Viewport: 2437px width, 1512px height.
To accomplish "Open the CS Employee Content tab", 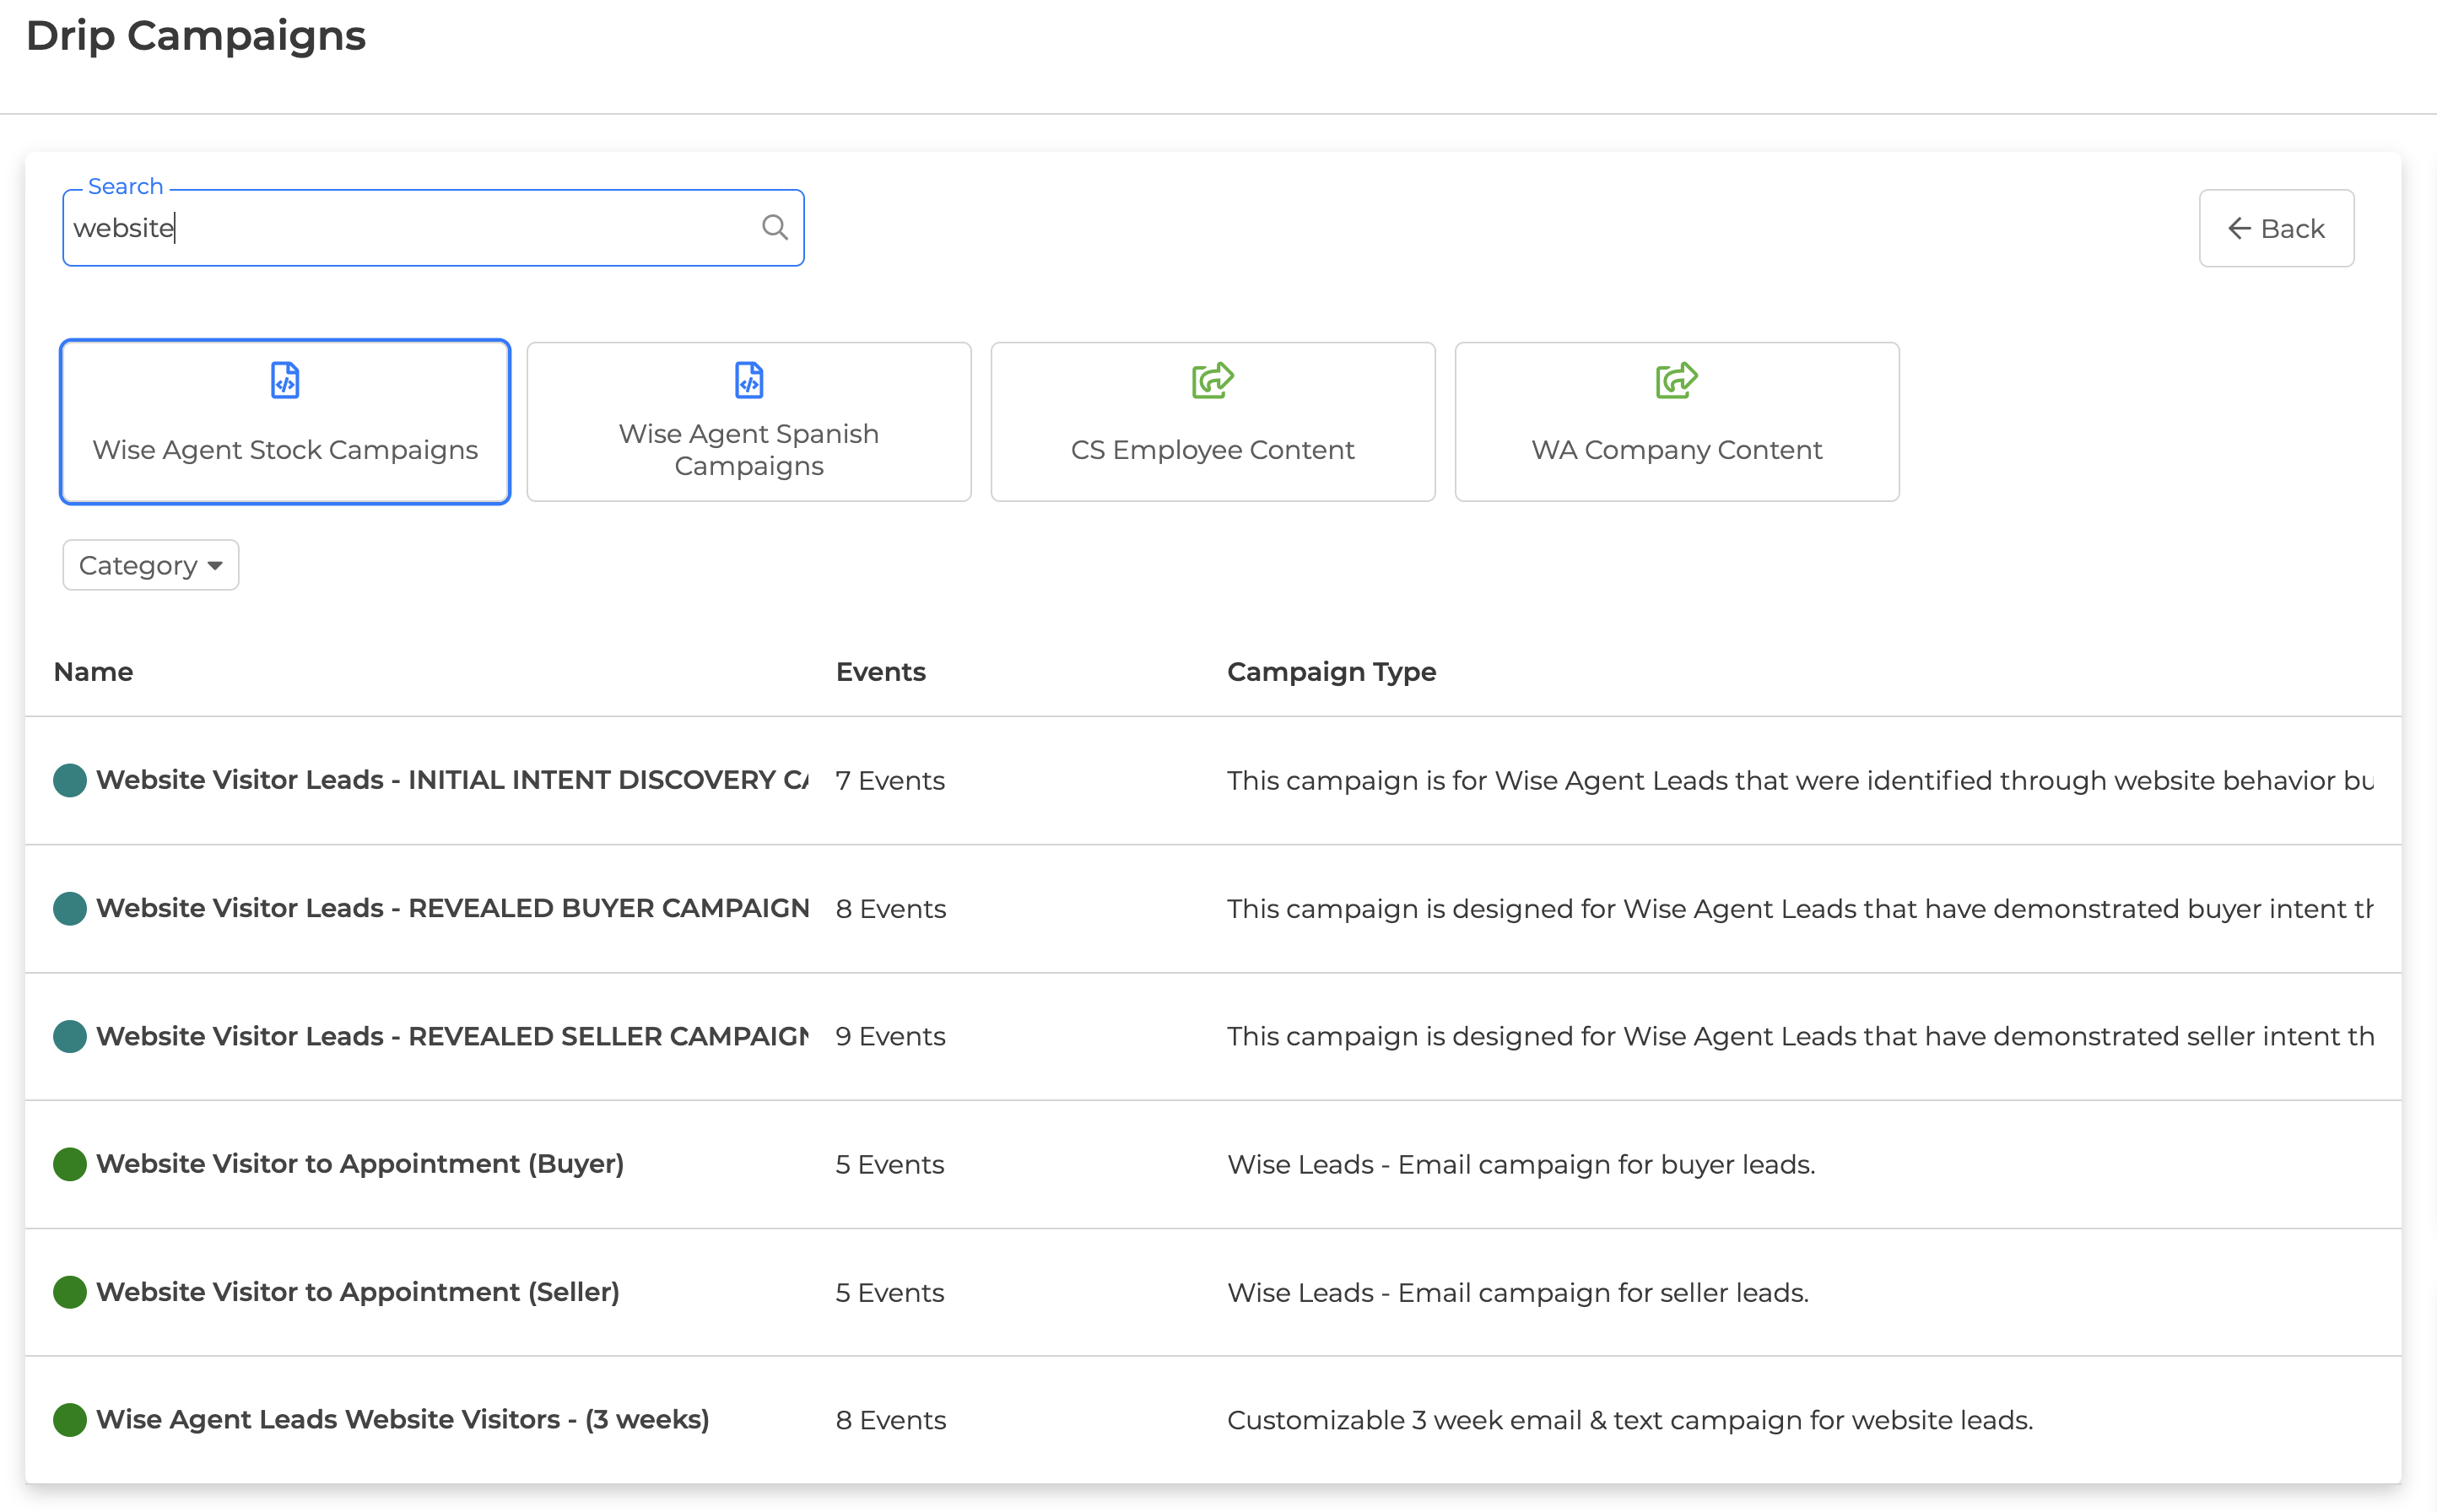I will click(x=1213, y=421).
